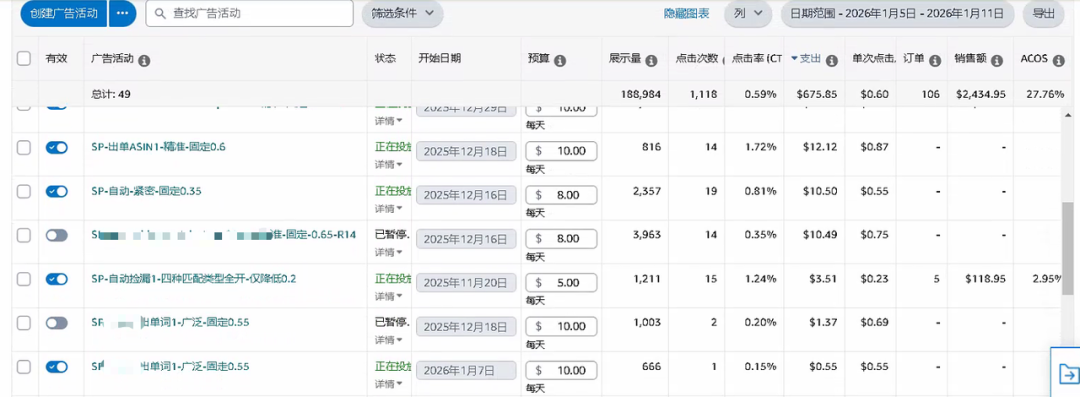The image size is (1080, 397).
Task: Select checkbox for SP-自动捡漏1 row
Action: pyautogui.click(x=24, y=279)
